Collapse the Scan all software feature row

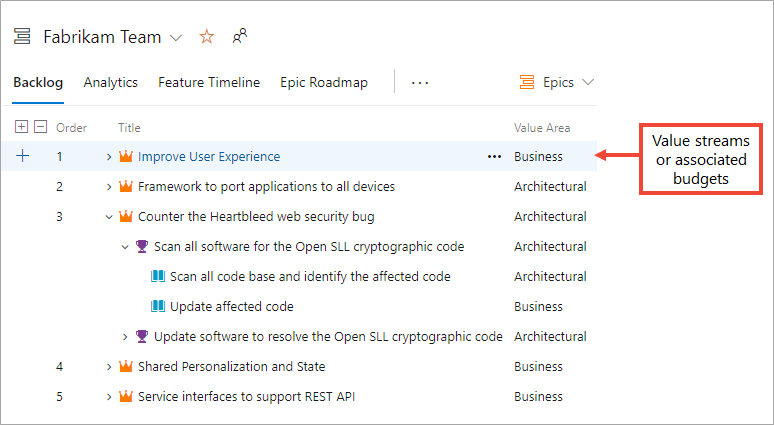click(x=126, y=247)
